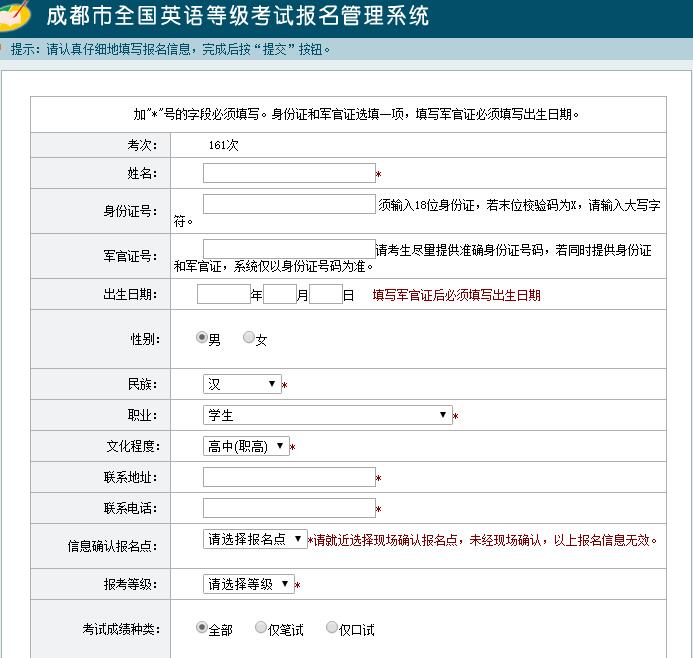Focus the birth year field
Screen dimensions: 693x658
(x=224, y=294)
